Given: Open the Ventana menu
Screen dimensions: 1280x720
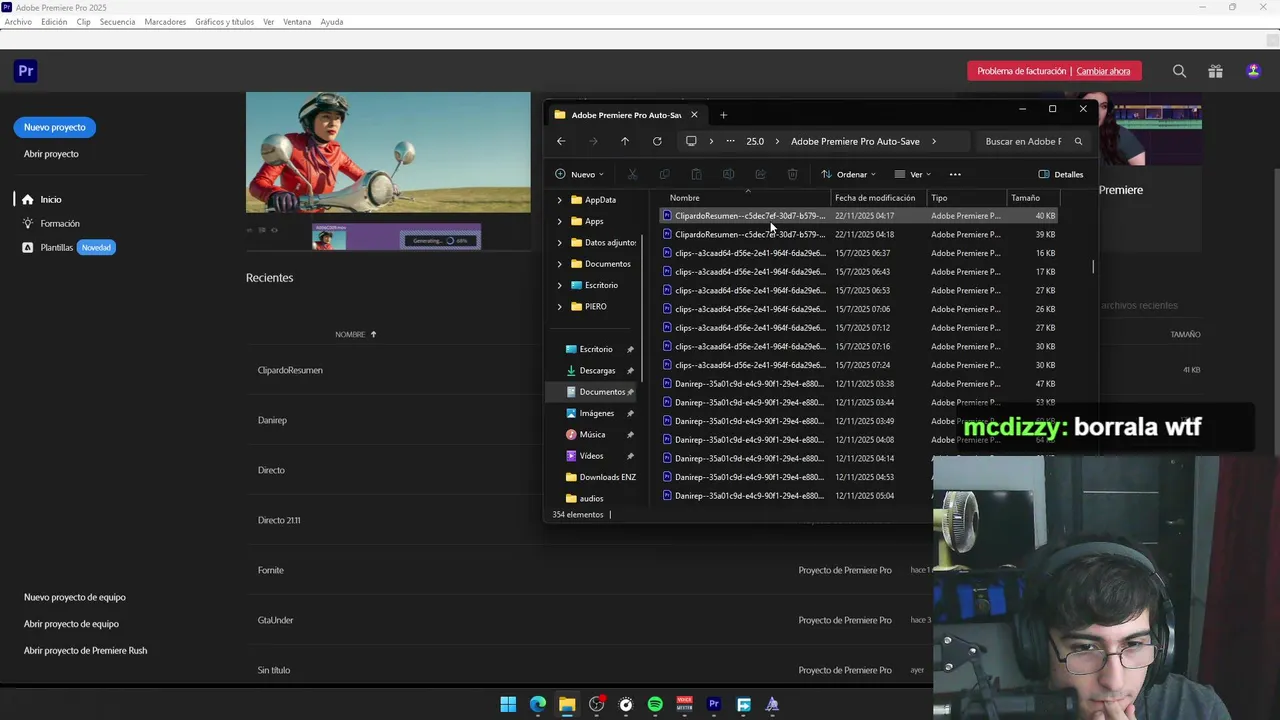Looking at the screenshot, I should pyautogui.click(x=297, y=22).
